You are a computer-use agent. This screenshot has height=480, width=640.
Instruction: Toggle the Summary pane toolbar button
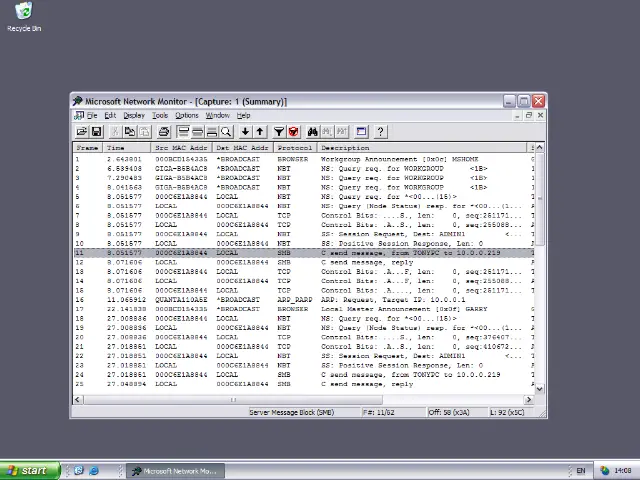tap(183, 131)
